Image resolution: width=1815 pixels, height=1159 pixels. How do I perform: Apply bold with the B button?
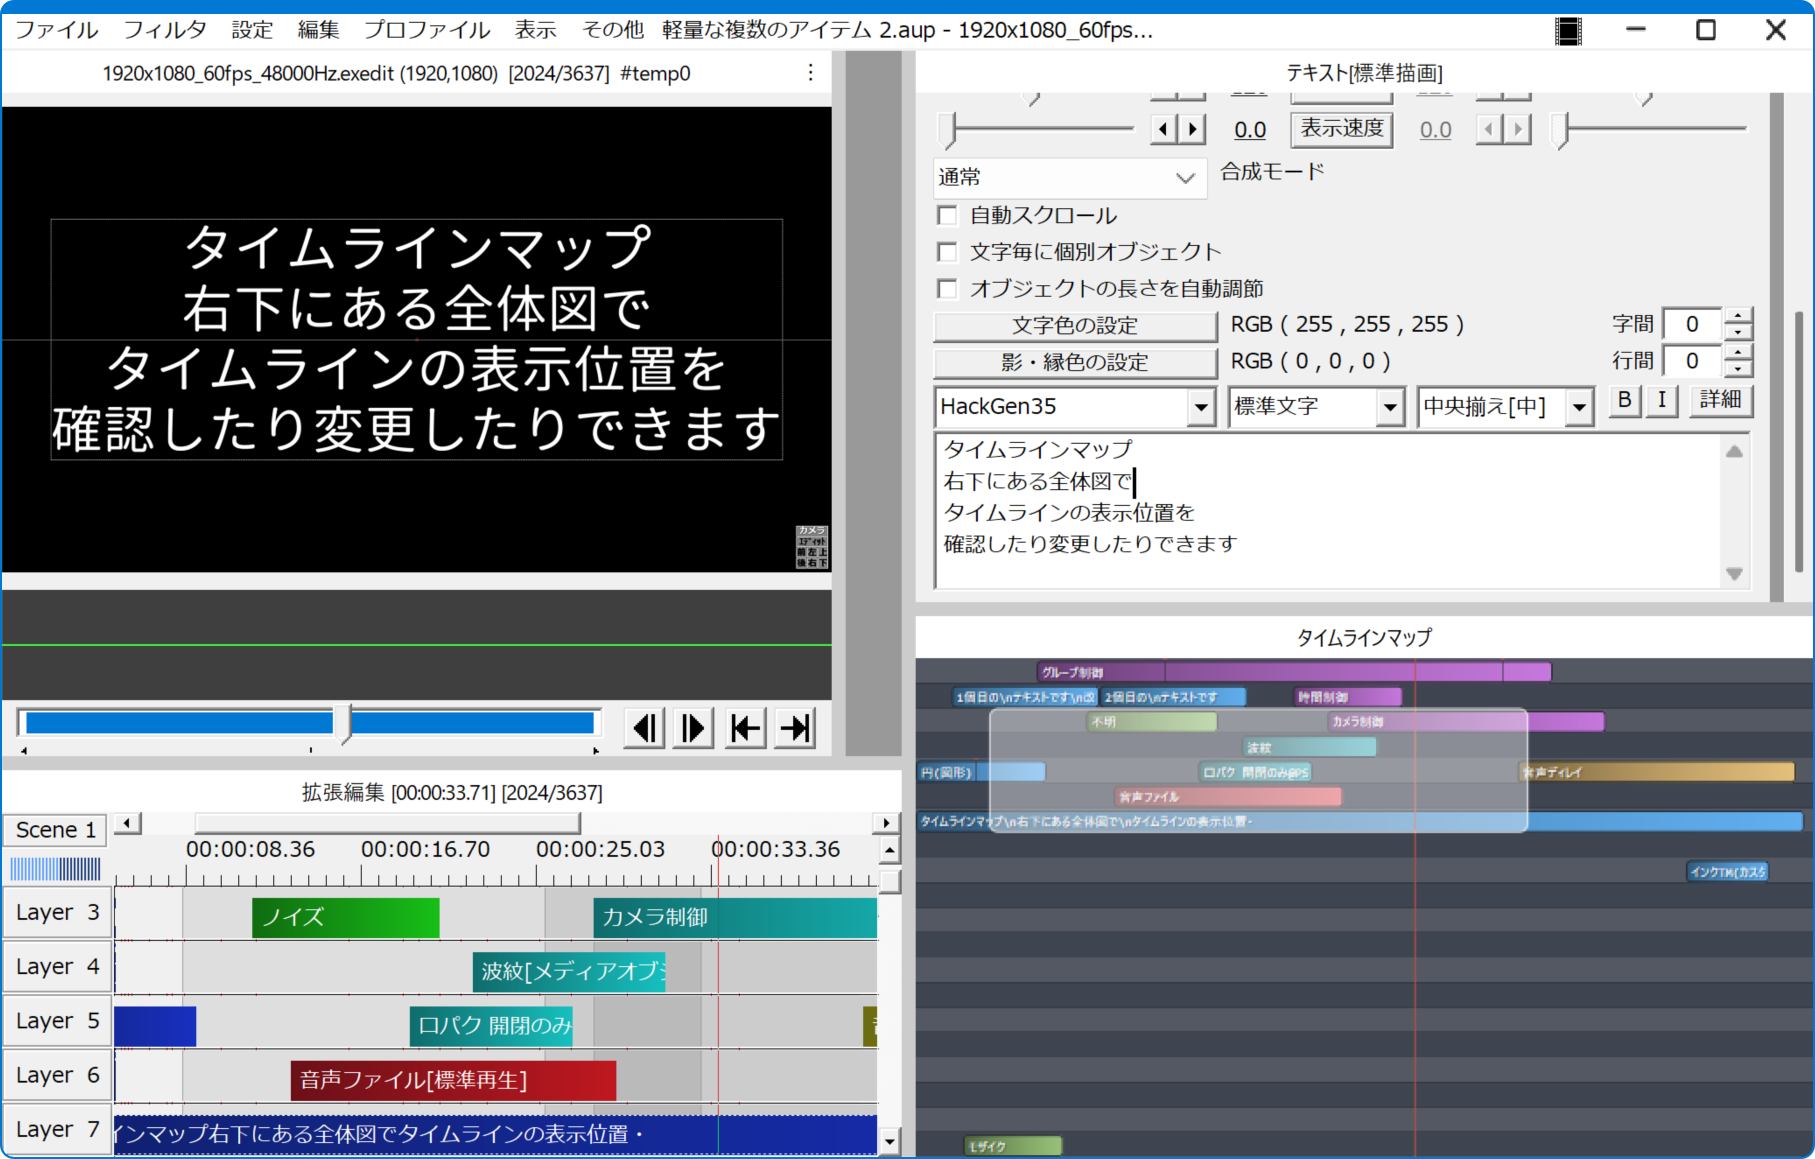[1624, 401]
